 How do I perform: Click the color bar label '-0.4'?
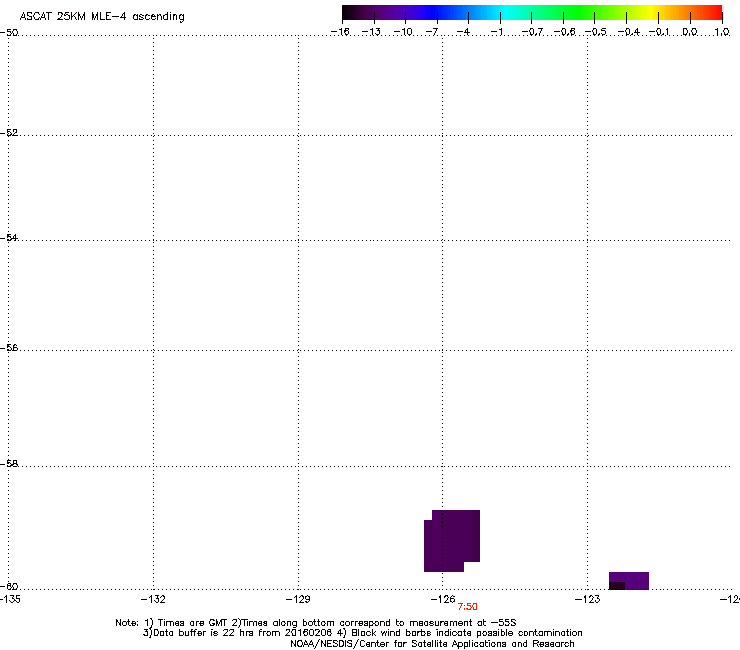[x=629, y=32]
